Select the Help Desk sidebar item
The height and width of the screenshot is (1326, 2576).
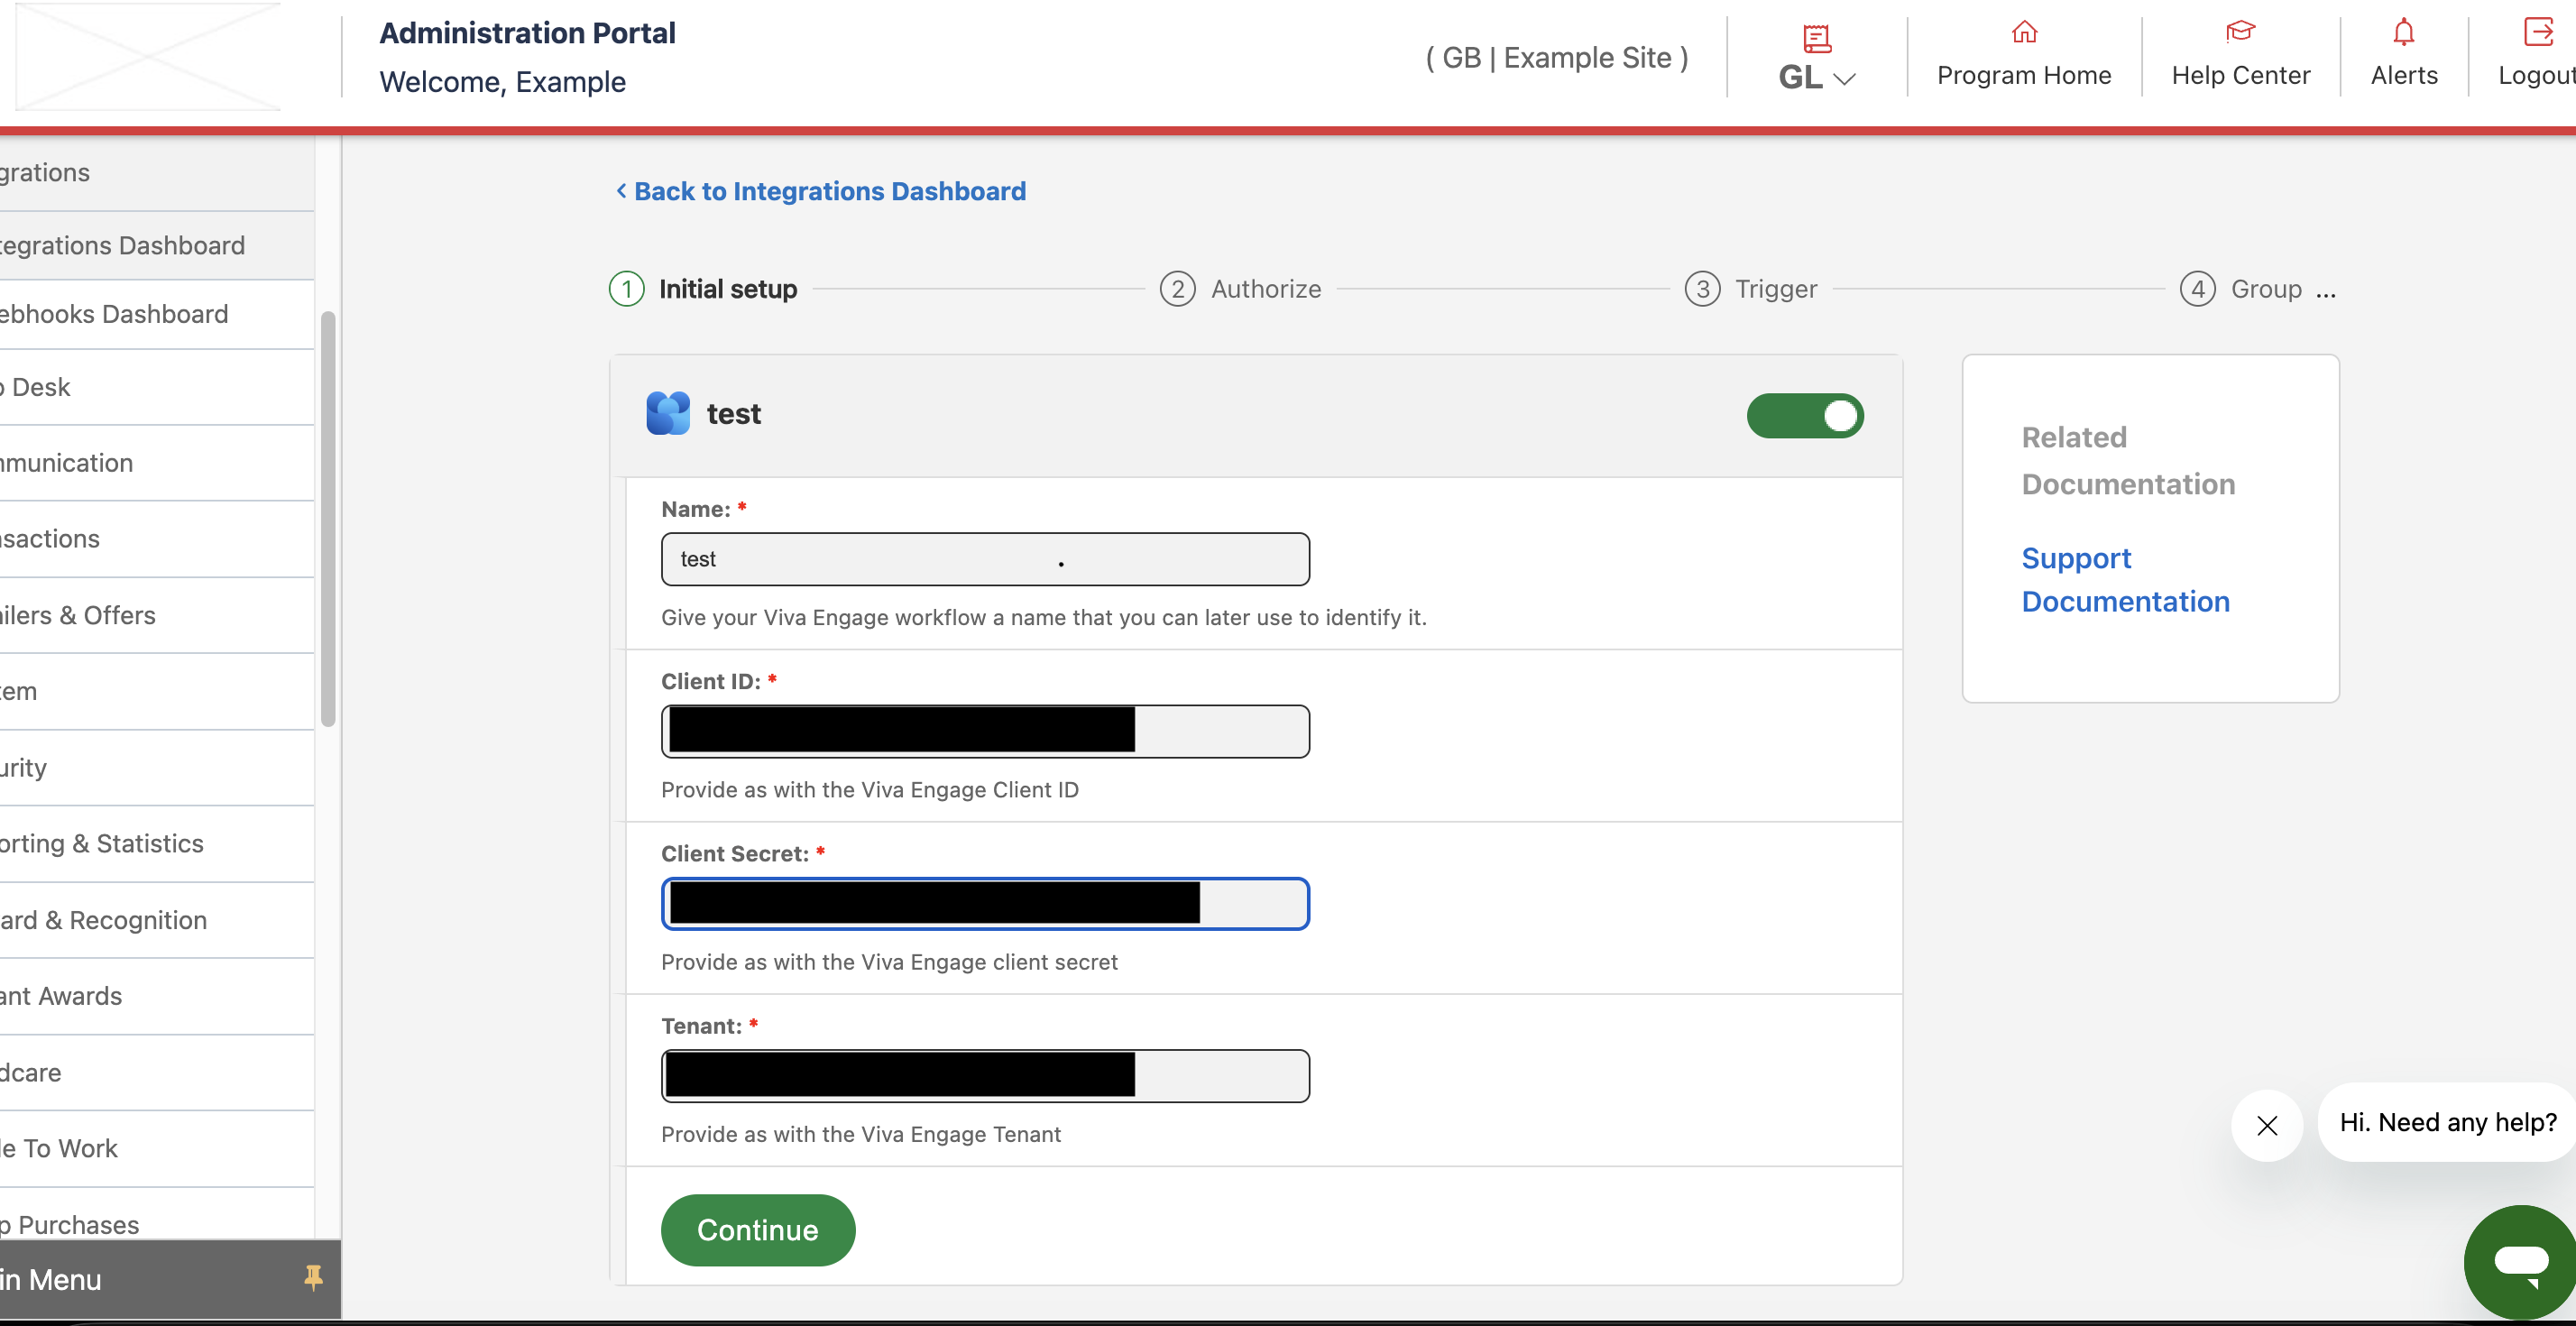[x=157, y=387]
